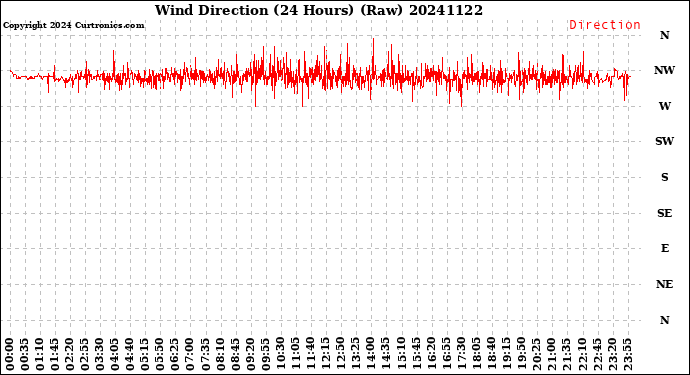The width and height of the screenshot is (690, 375).
Task: Click the 15:10 time label
Action: click(x=401, y=355)
